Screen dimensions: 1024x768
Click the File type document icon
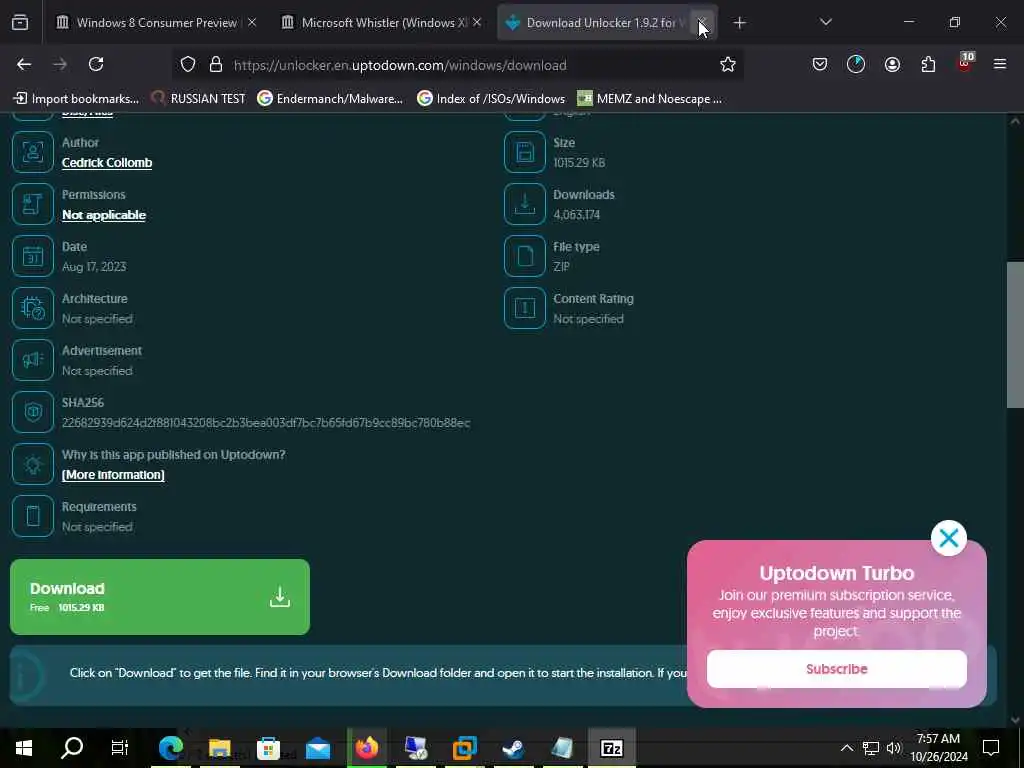[x=524, y=256]
